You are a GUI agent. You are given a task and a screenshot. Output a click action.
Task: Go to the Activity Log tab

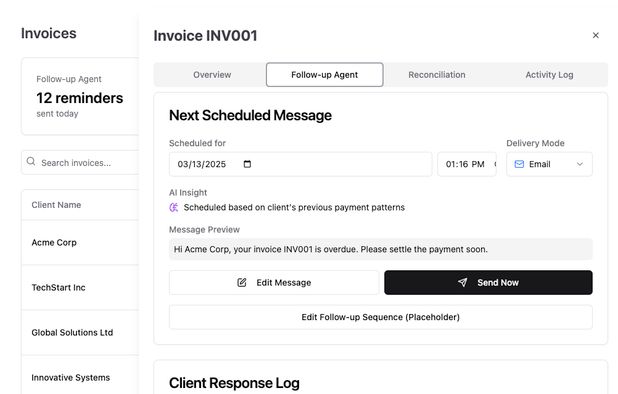(x=549, y=75)
